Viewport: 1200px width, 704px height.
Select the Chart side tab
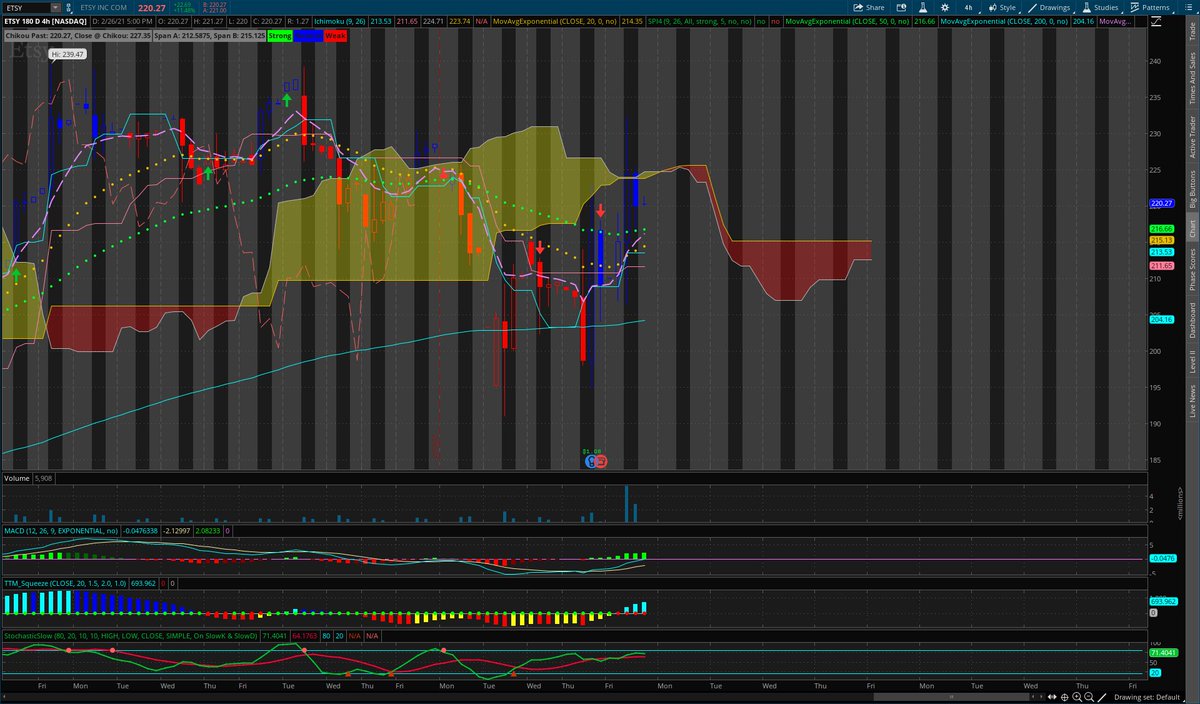pos(1191,229)
